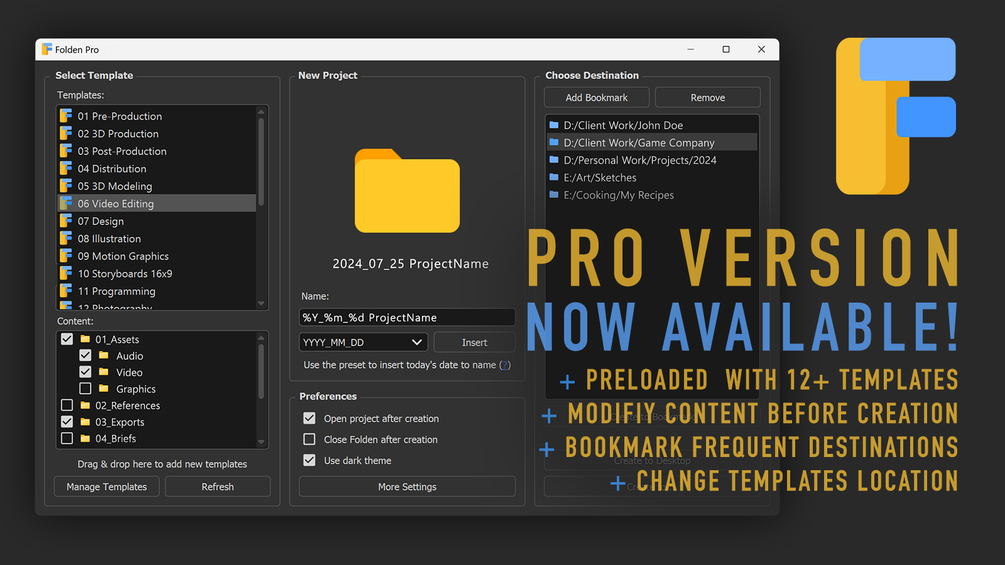Open the YYYY_MM_DD date preset dropdown

pyautogui.click(x=363, y=342)
